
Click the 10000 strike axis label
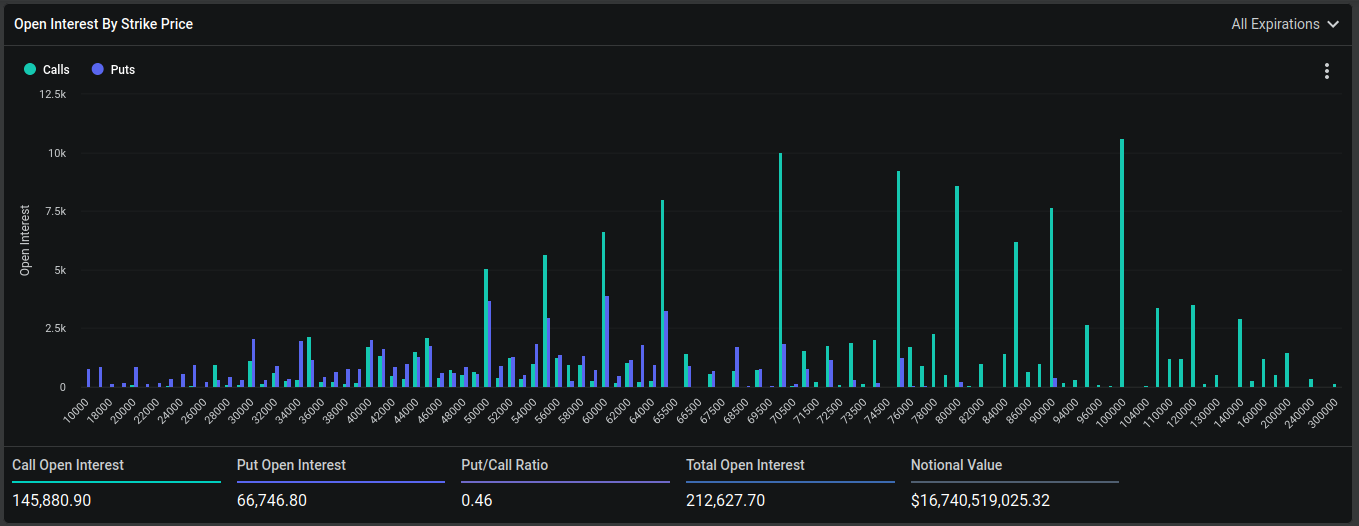point(76,409)
